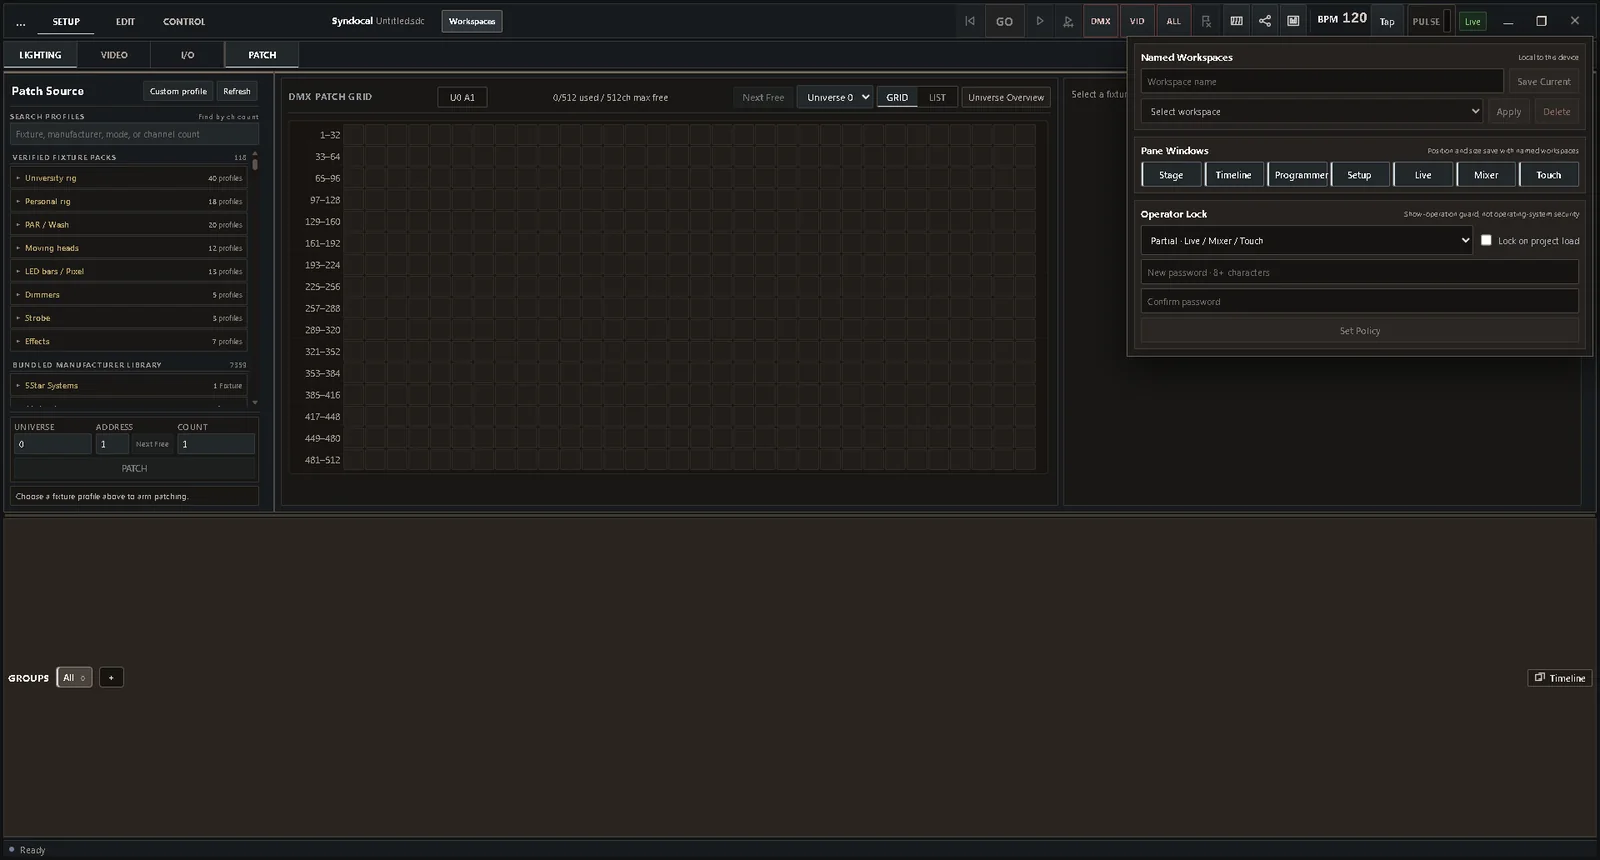The width and height of the screenshot is (1600, 860).
Task: Toggle the DMX blackout button
Action: pos(1100,21)
